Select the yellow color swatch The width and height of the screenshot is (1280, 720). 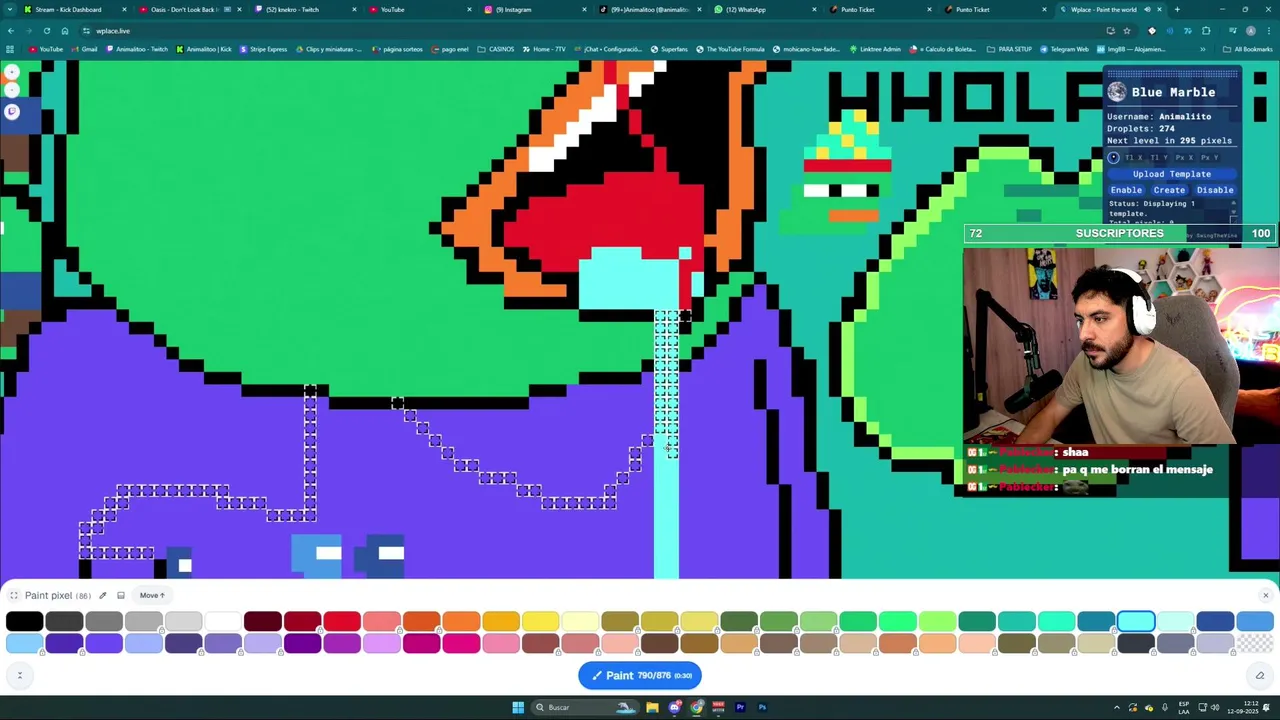click(540, 622)
